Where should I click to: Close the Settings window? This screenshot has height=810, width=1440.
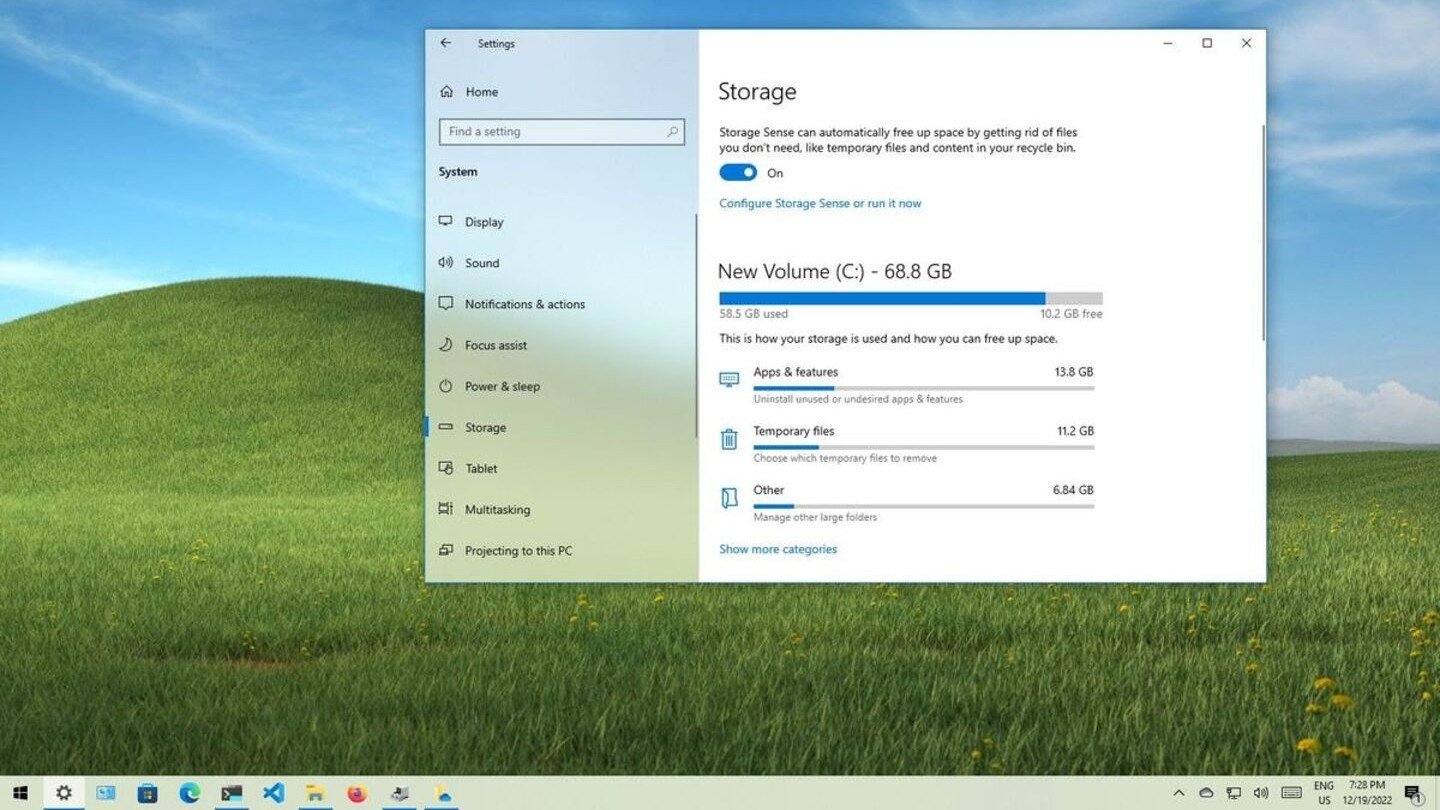pos(1246,43)
